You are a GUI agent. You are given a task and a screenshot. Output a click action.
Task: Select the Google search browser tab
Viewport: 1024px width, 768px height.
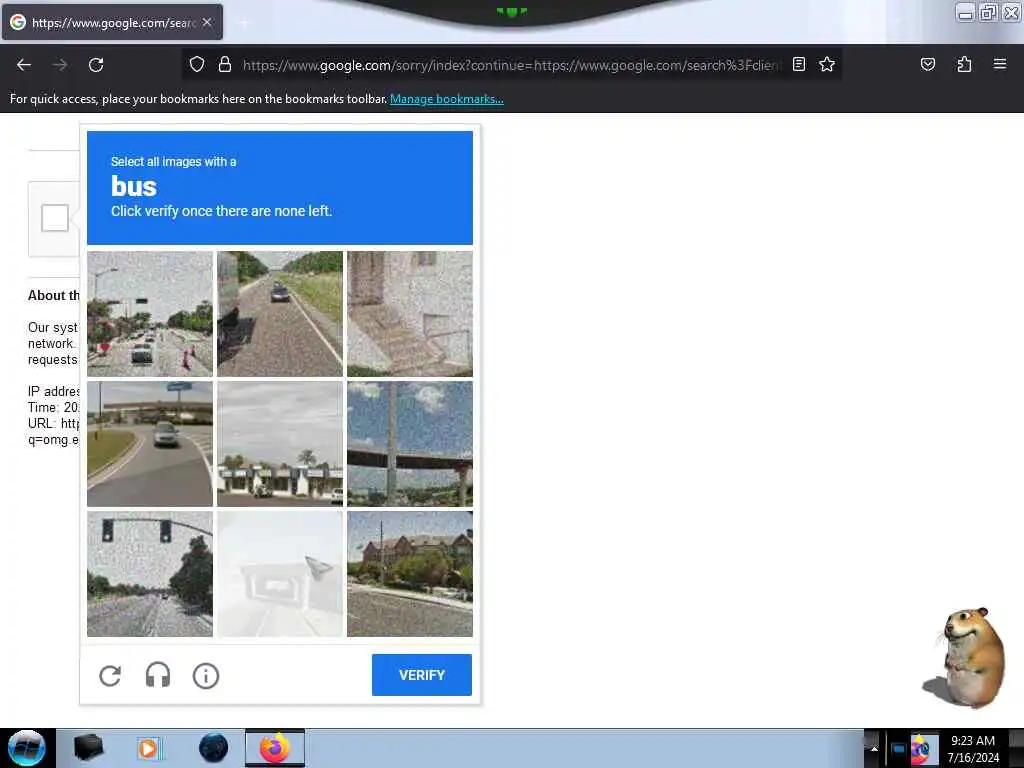click(112, 22)
